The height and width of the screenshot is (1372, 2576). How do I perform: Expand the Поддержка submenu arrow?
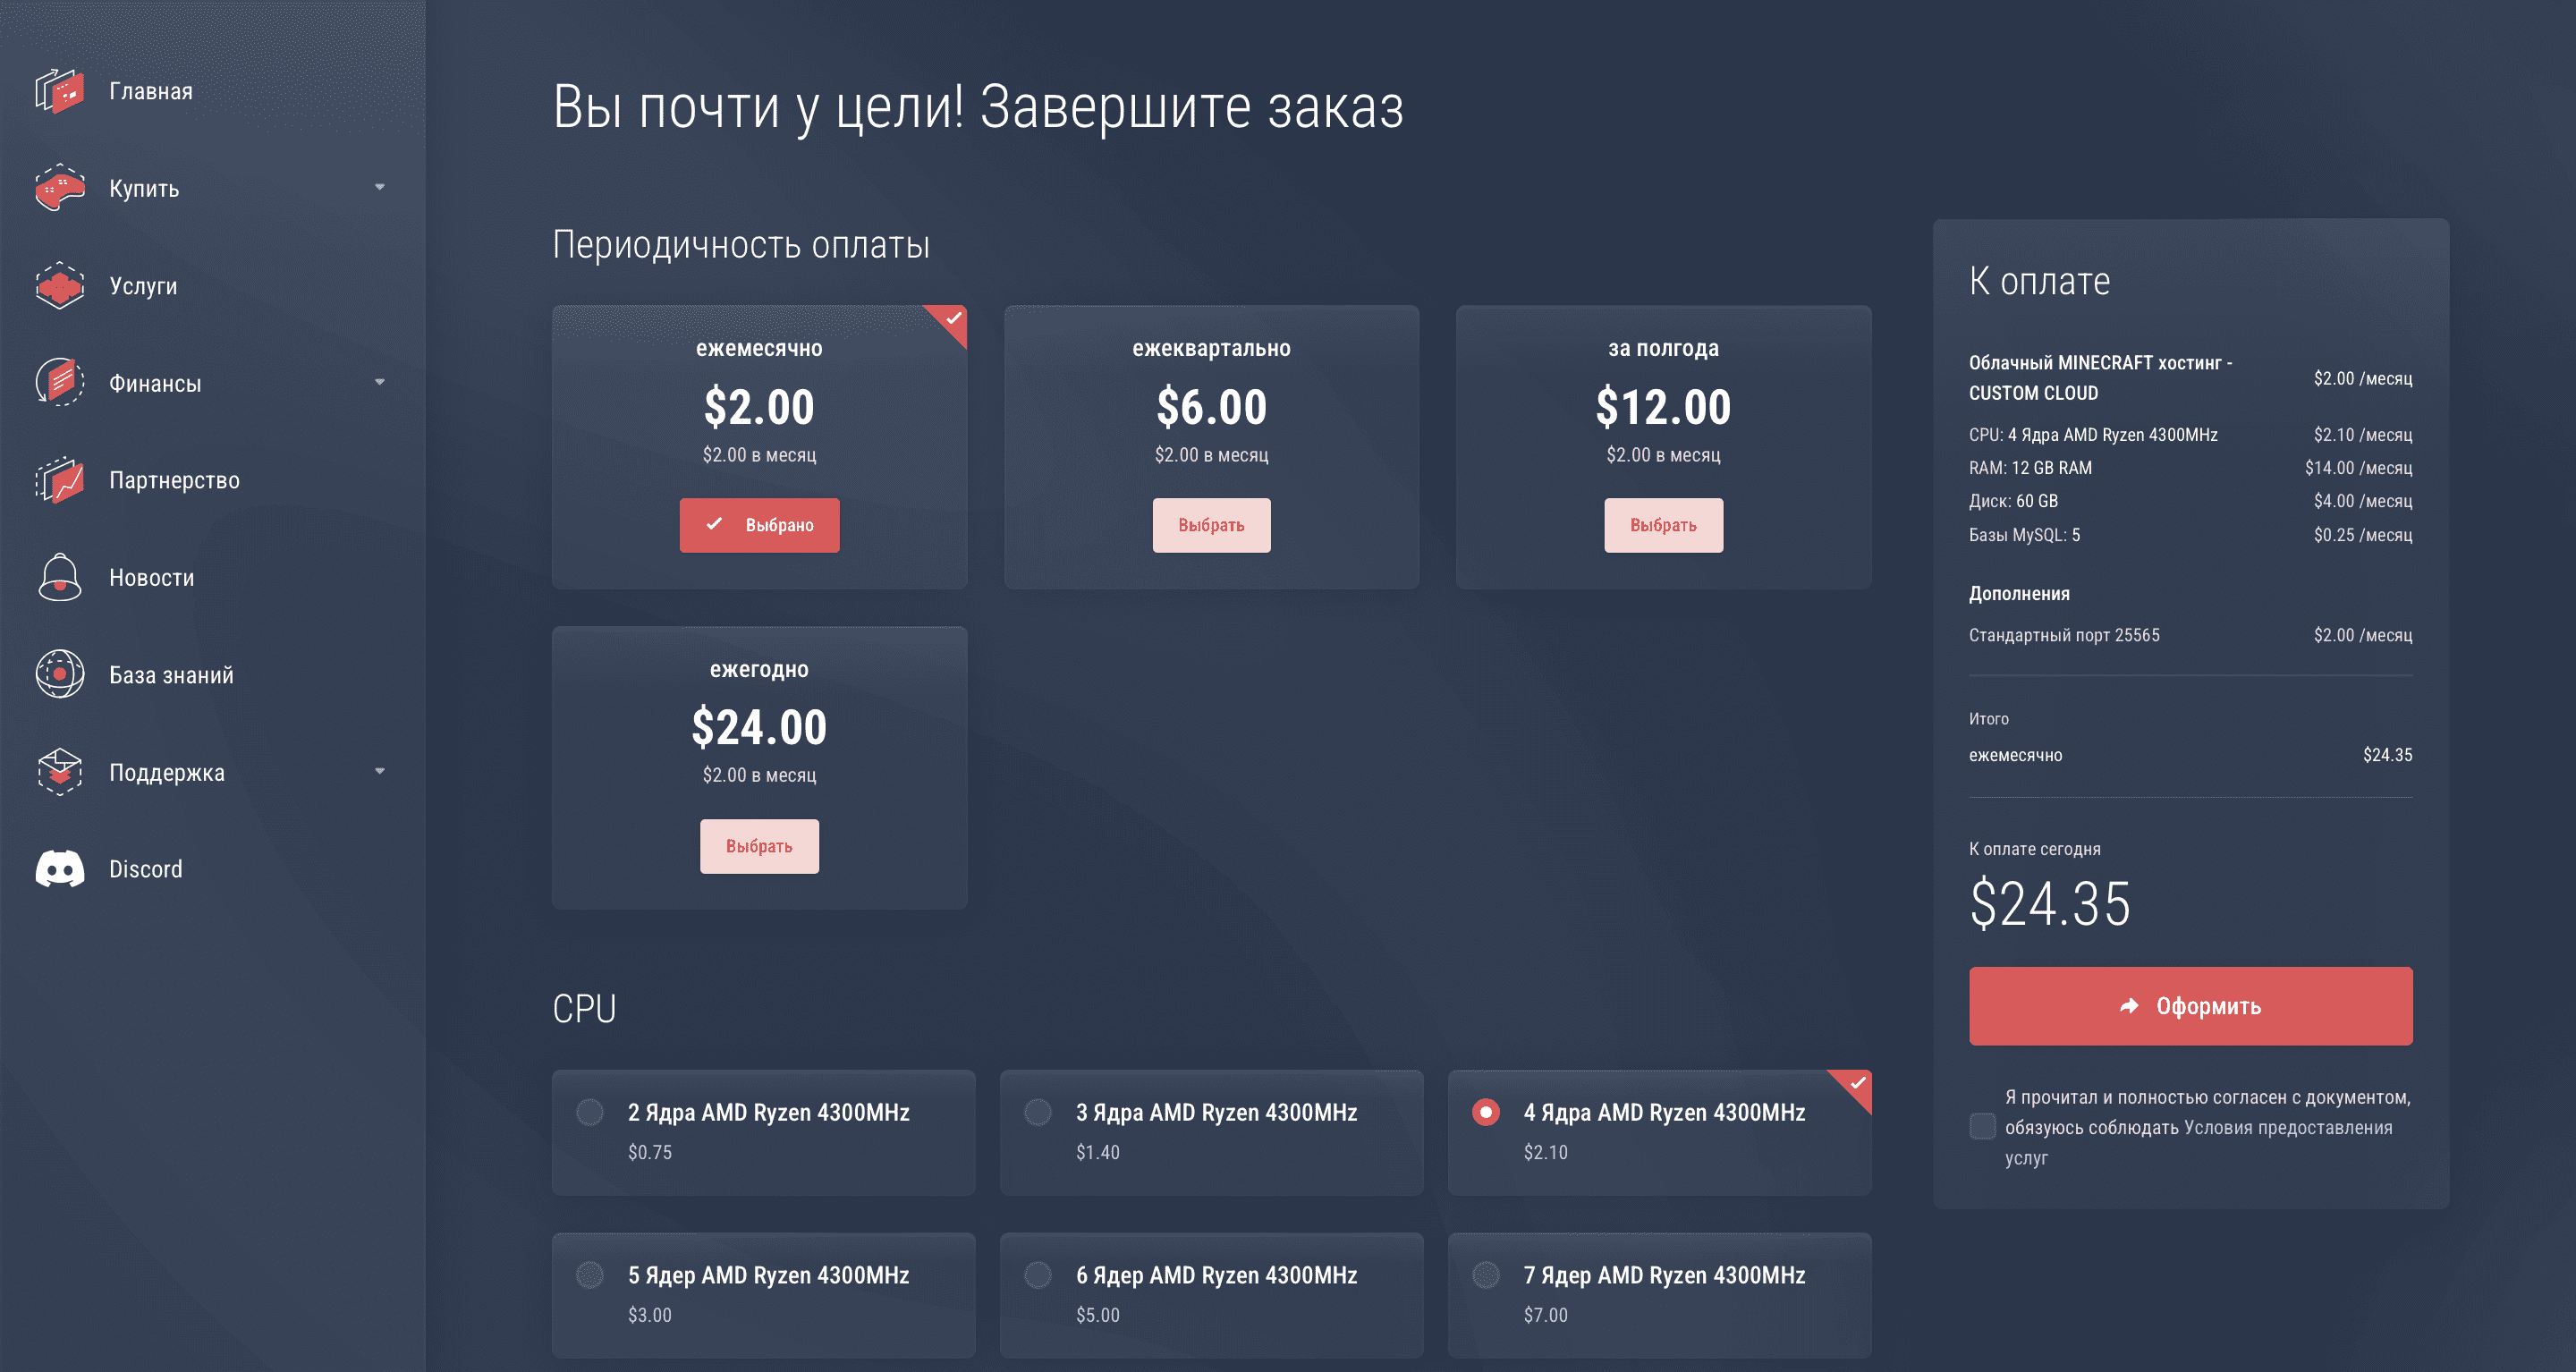click(380, 771)
